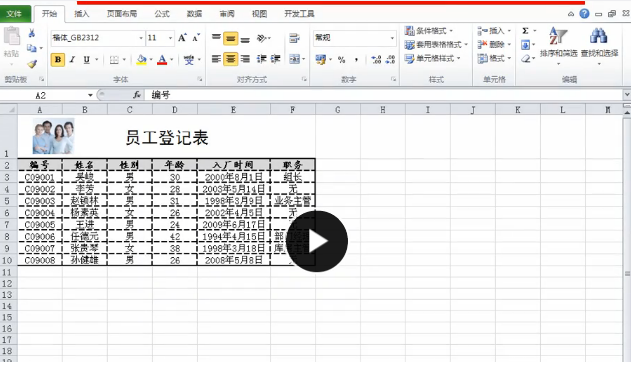The width and height of the screenshot is (631, 385).
Task: Open fill color dropdown arrow
Action: click(x=151, y=60)
